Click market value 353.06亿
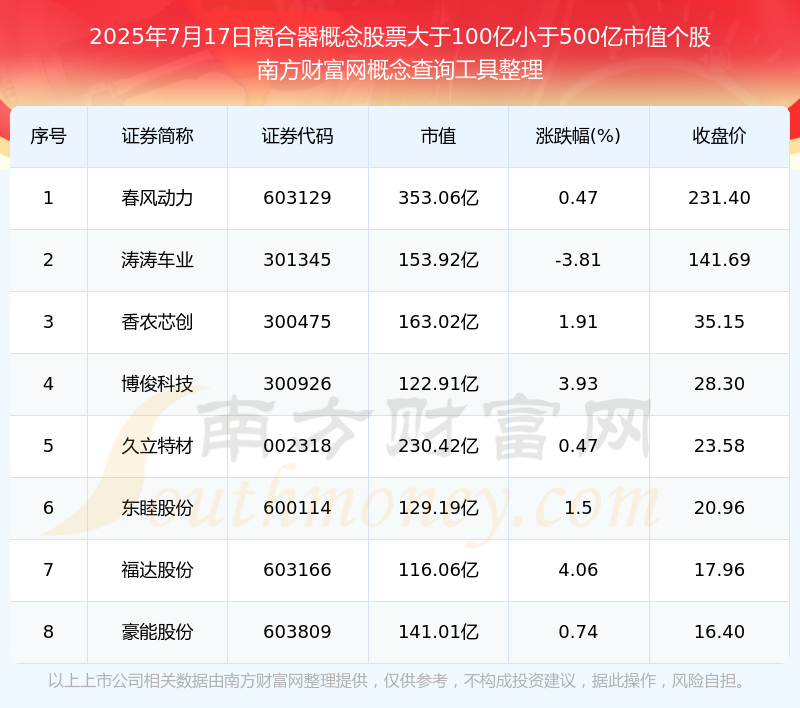The height and width of the screenshot is (708, 800). pos(438,198)
